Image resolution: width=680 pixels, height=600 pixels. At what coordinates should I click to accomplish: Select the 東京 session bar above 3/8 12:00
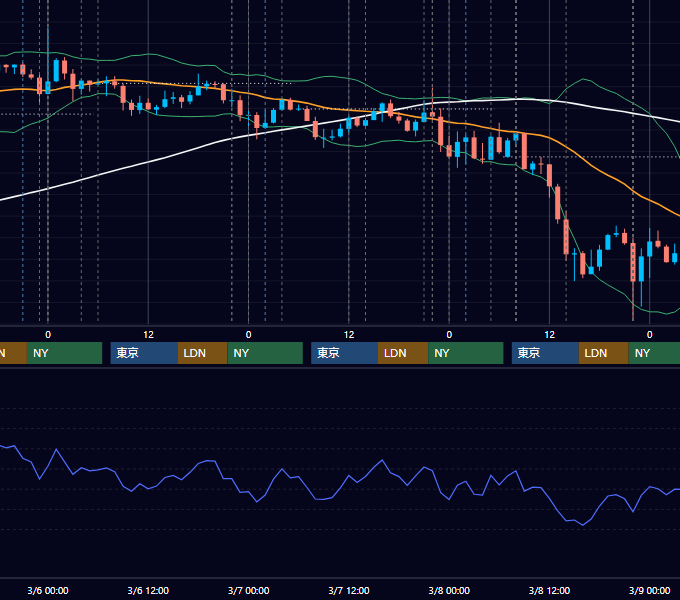(545, 353)
